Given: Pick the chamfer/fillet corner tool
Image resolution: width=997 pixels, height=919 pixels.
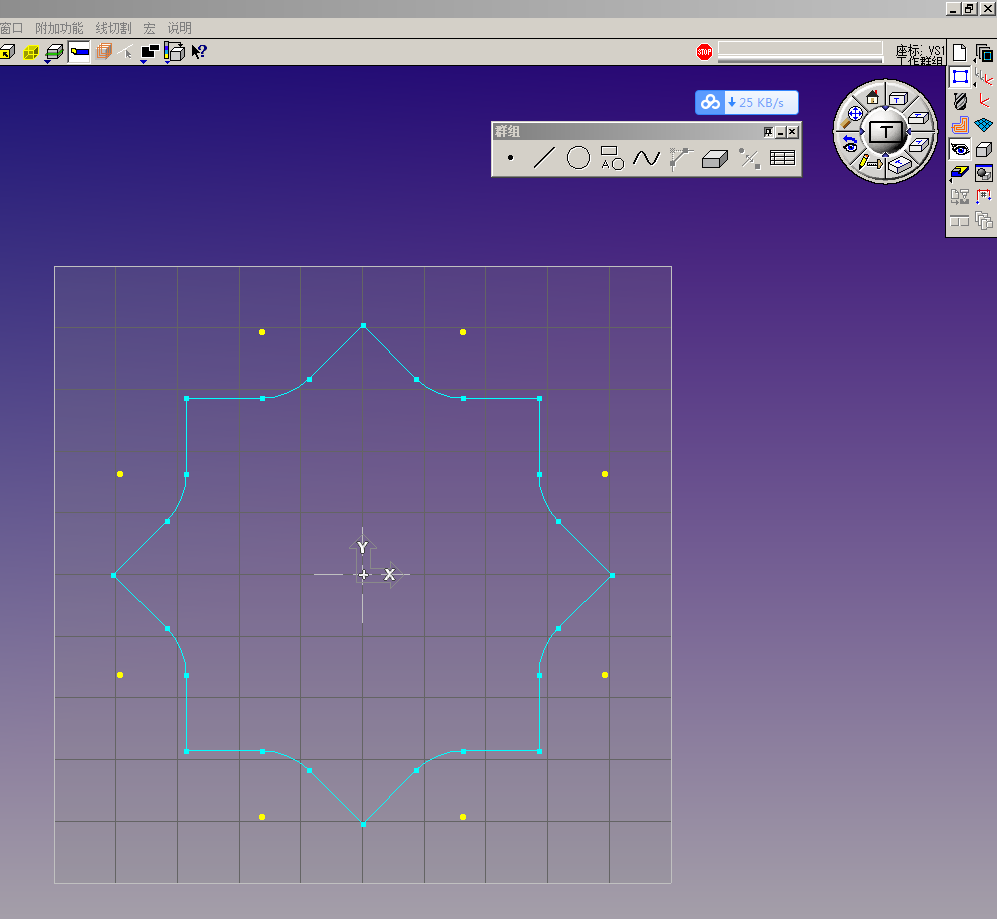Looking at the screenshot, I should (681, 158).
